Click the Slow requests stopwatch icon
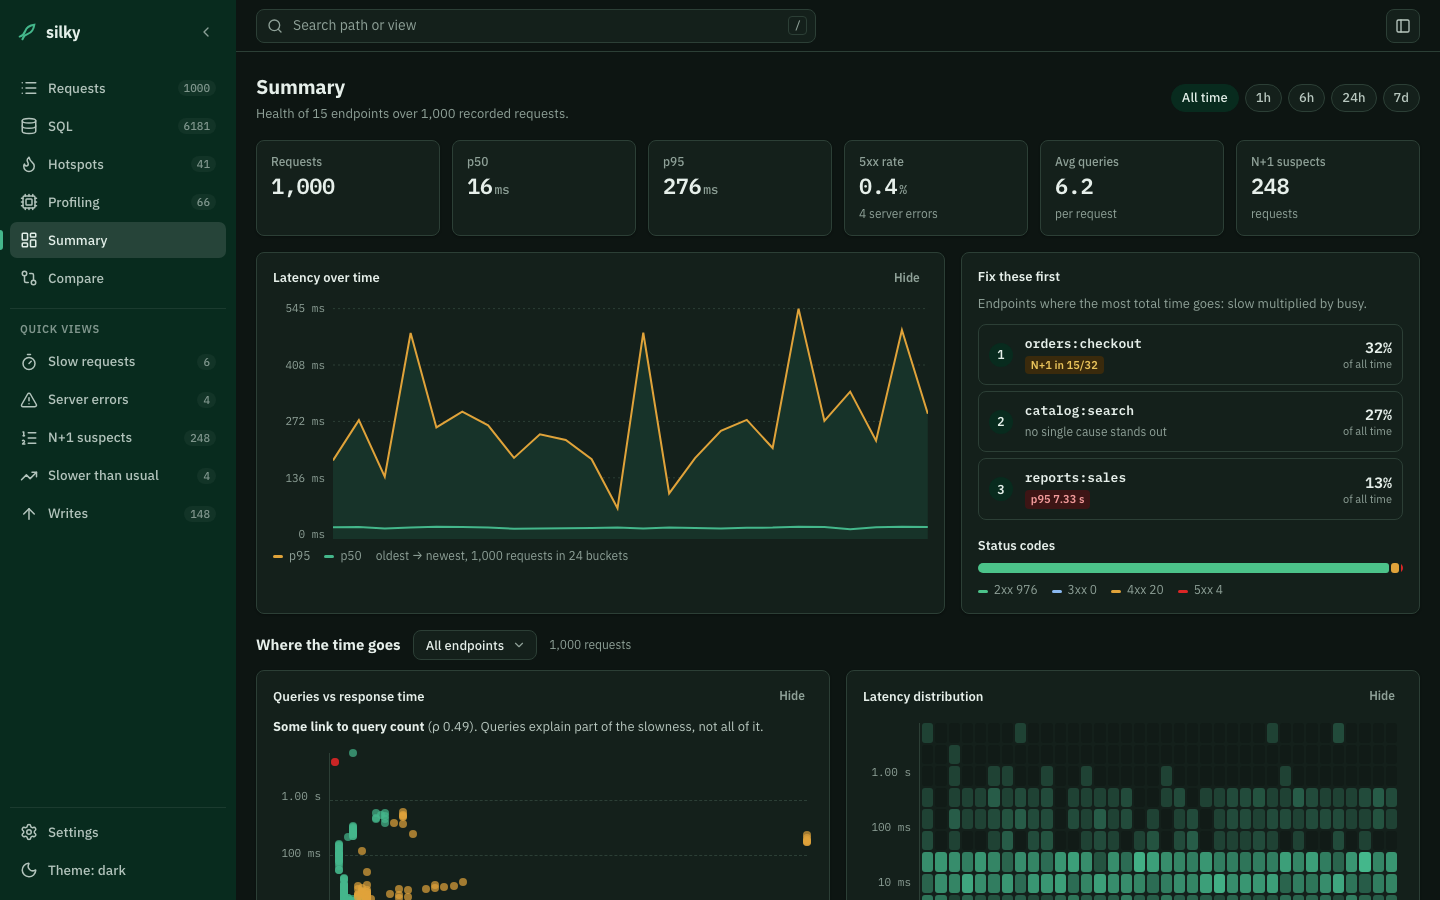 [x=29, y=362]
